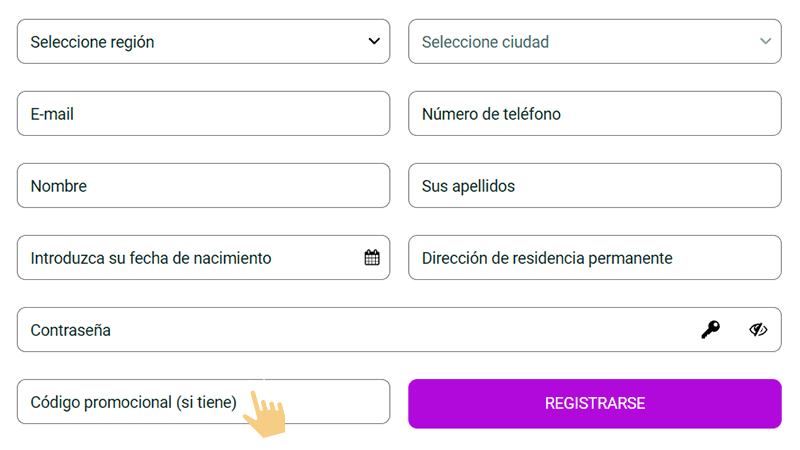Focus the E-mail input field

203,114
